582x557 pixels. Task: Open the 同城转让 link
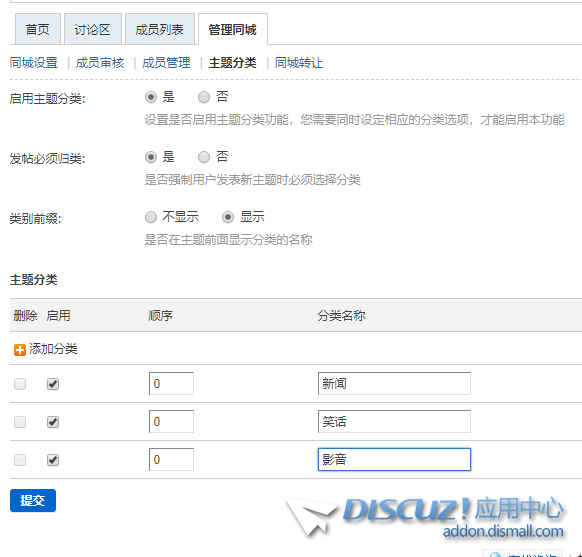(299, 63)
